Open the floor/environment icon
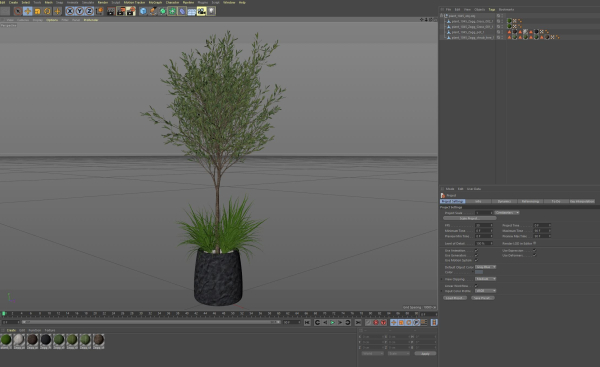 [192, 11]
